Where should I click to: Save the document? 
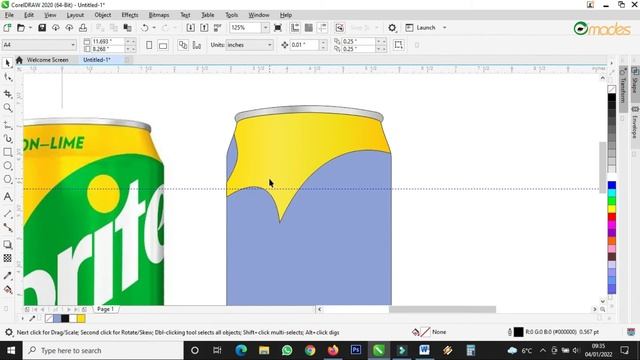tap(42, 28)
